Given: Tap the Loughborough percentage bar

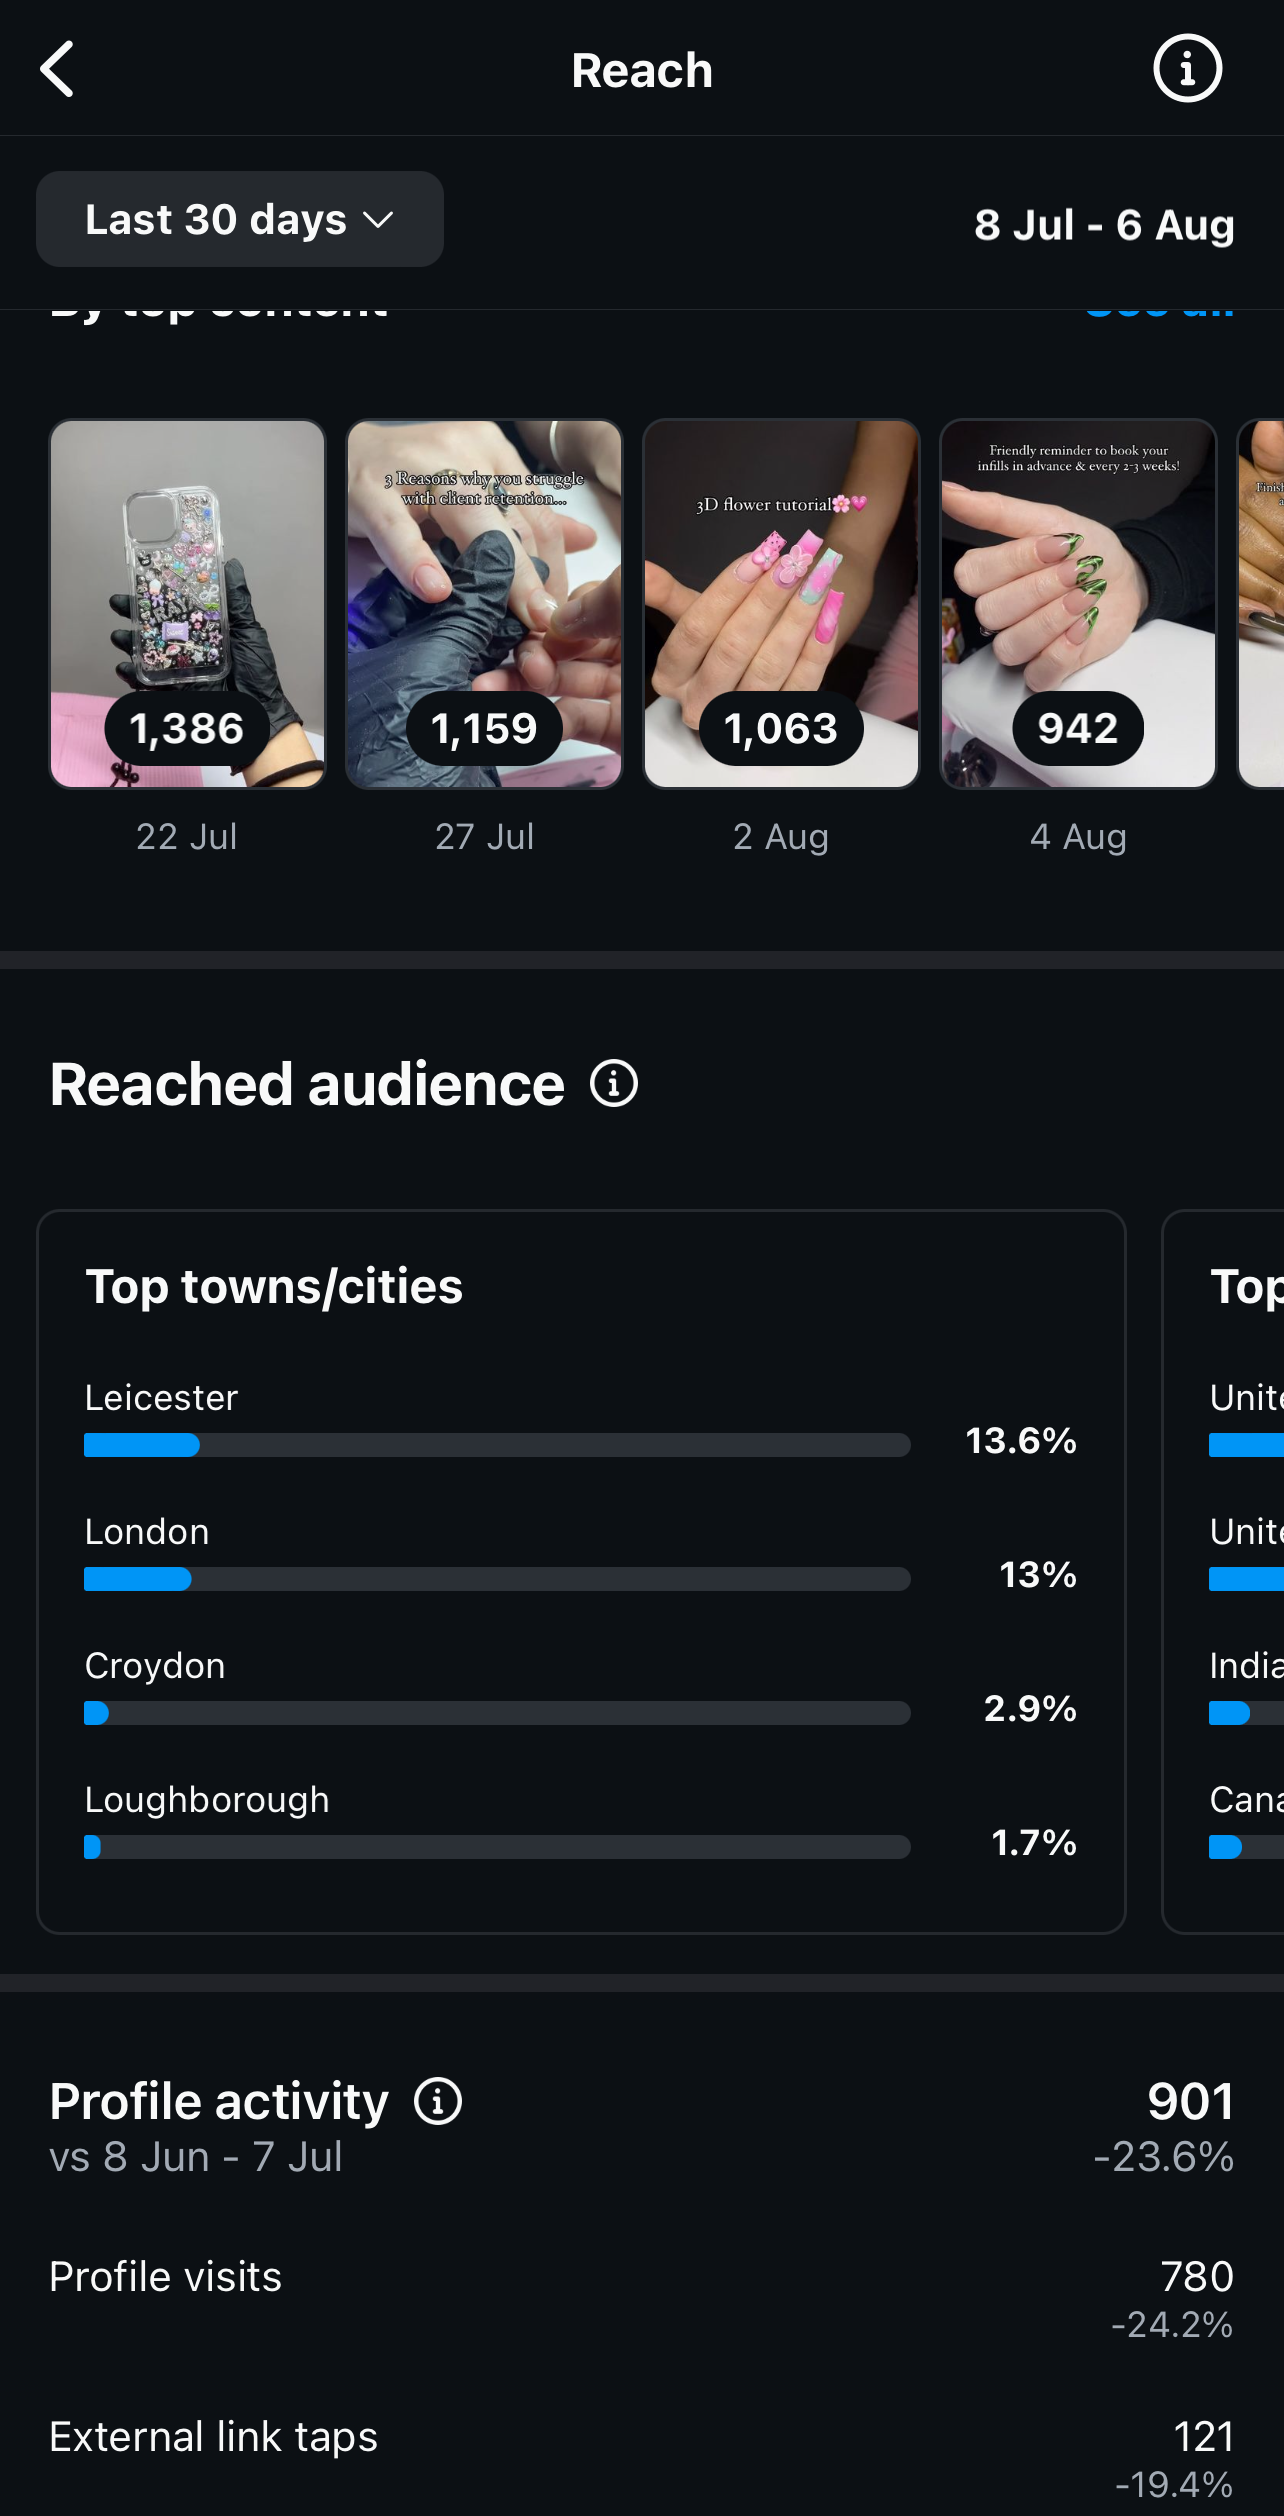Looking at the screenshot, I should coord(497,1847).
